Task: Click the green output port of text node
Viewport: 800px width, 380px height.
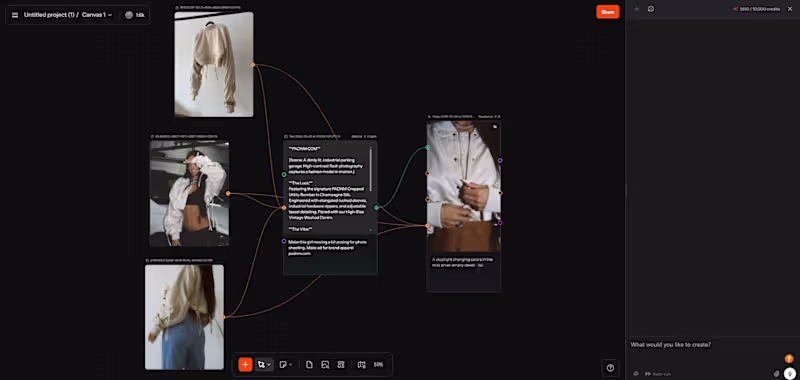Action: (377, 208)
